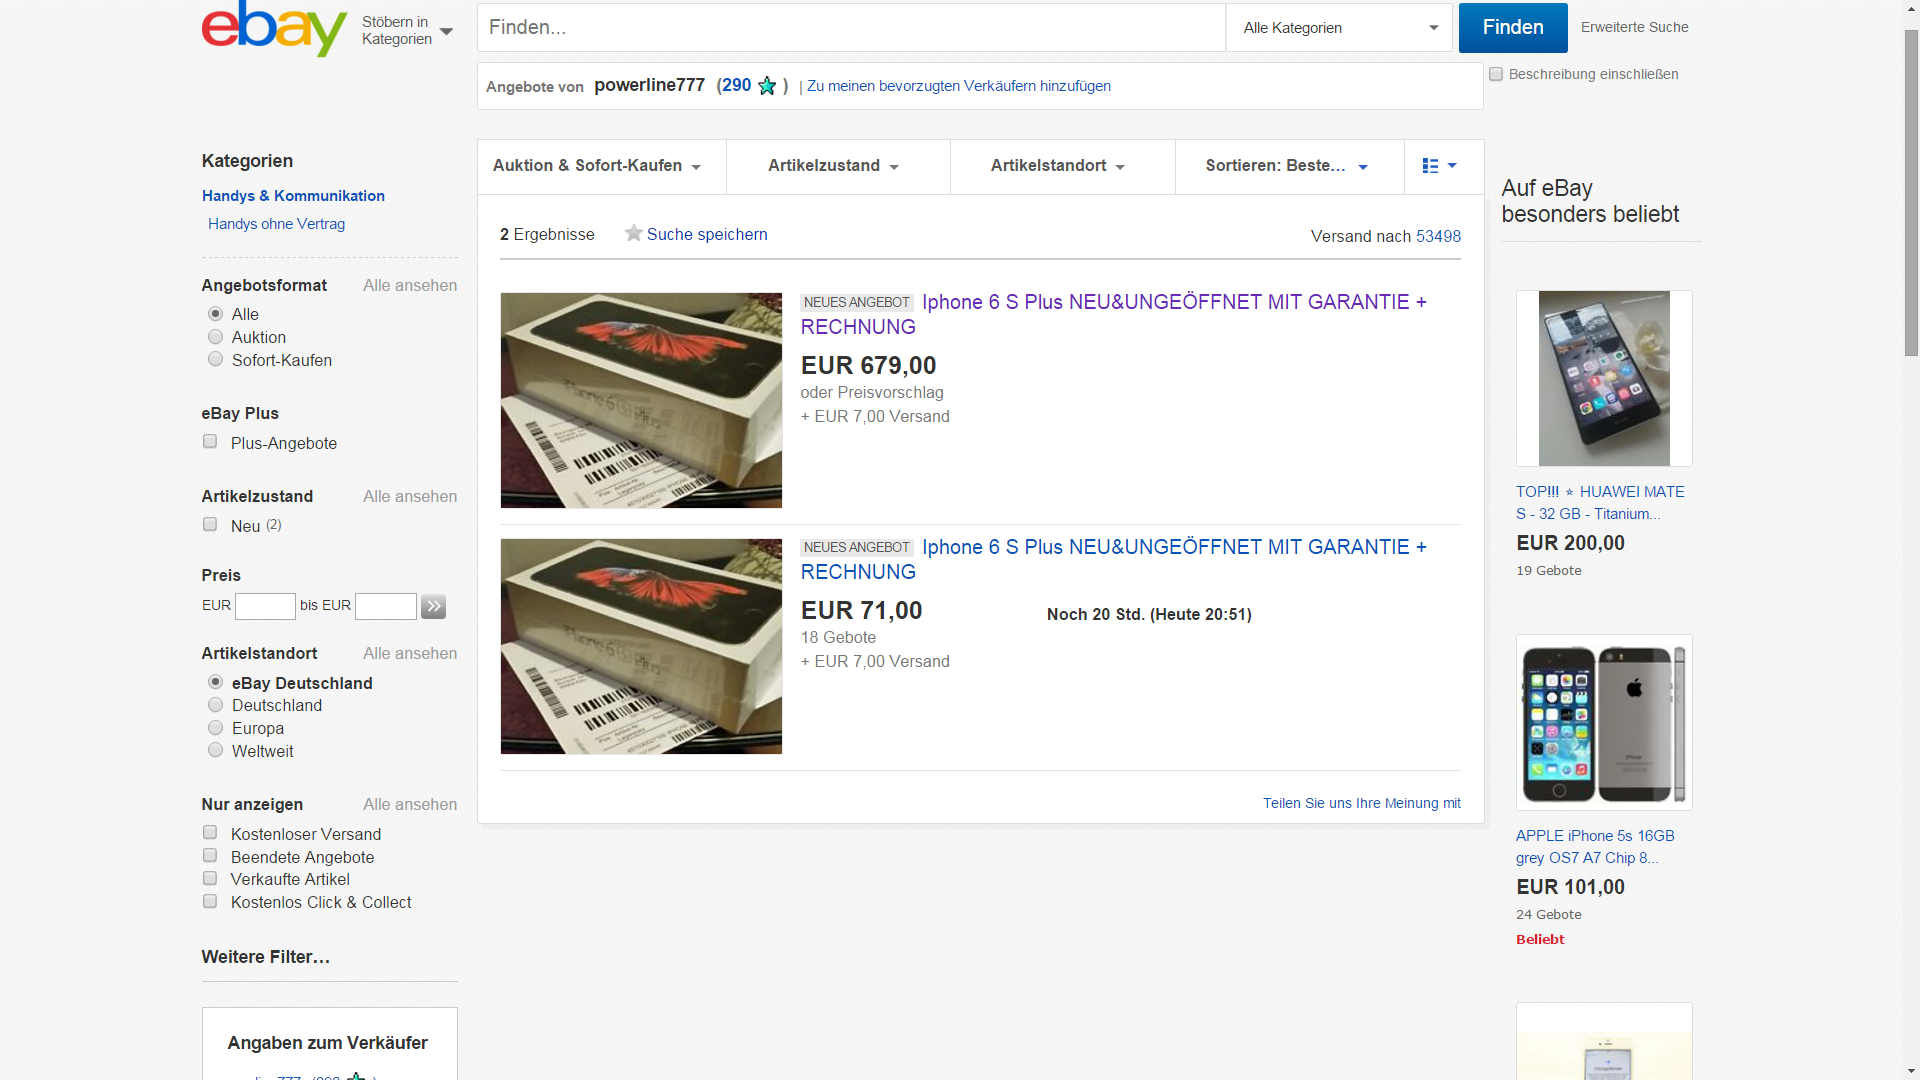1920x1080 pixels.
Task: Check Verkaufte Artikel filter
Action: [210, 878]
